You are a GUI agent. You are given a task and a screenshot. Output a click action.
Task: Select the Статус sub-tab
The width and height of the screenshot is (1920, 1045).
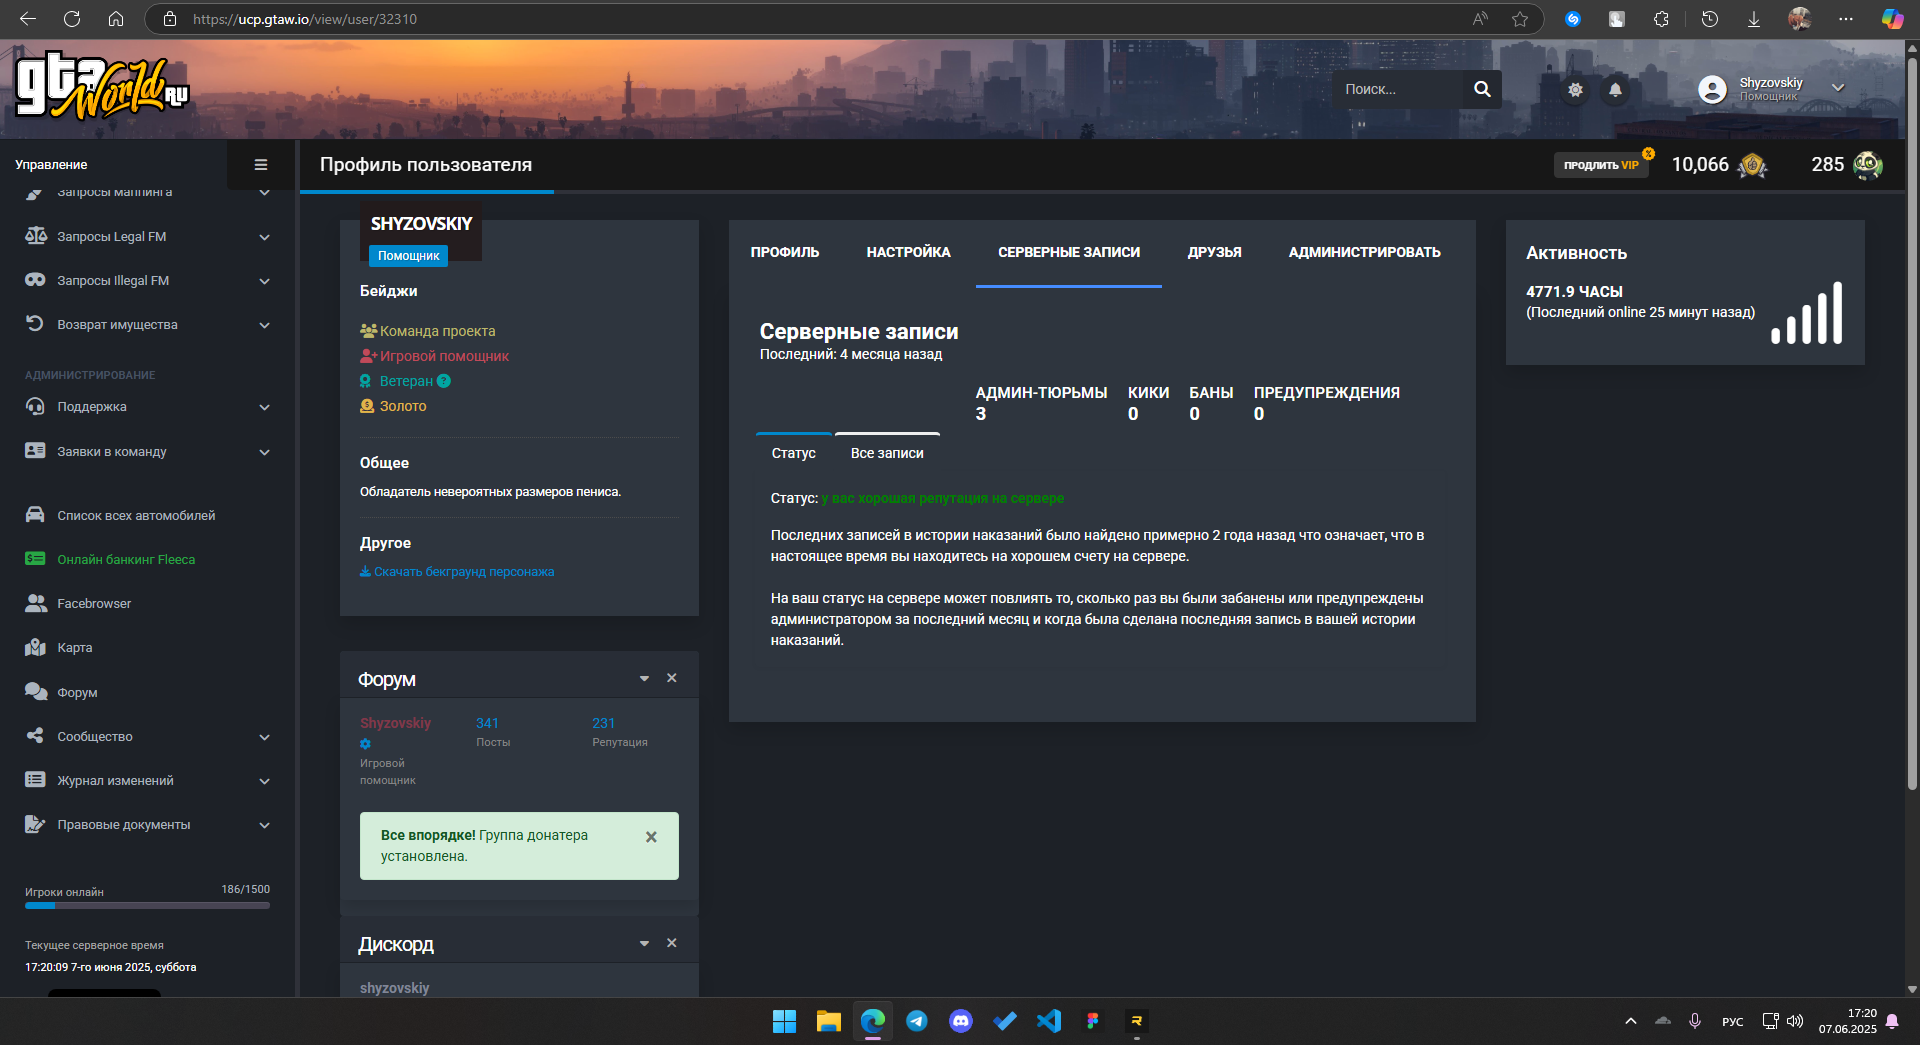[794, 453]
